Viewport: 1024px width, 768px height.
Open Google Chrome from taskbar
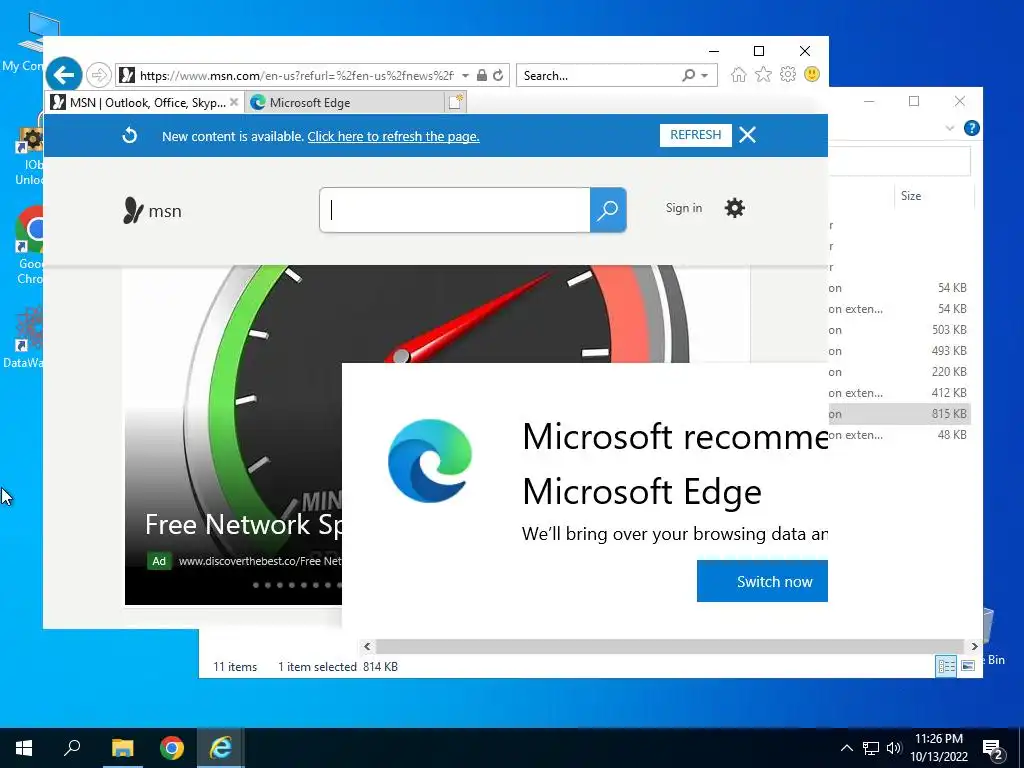172,748
